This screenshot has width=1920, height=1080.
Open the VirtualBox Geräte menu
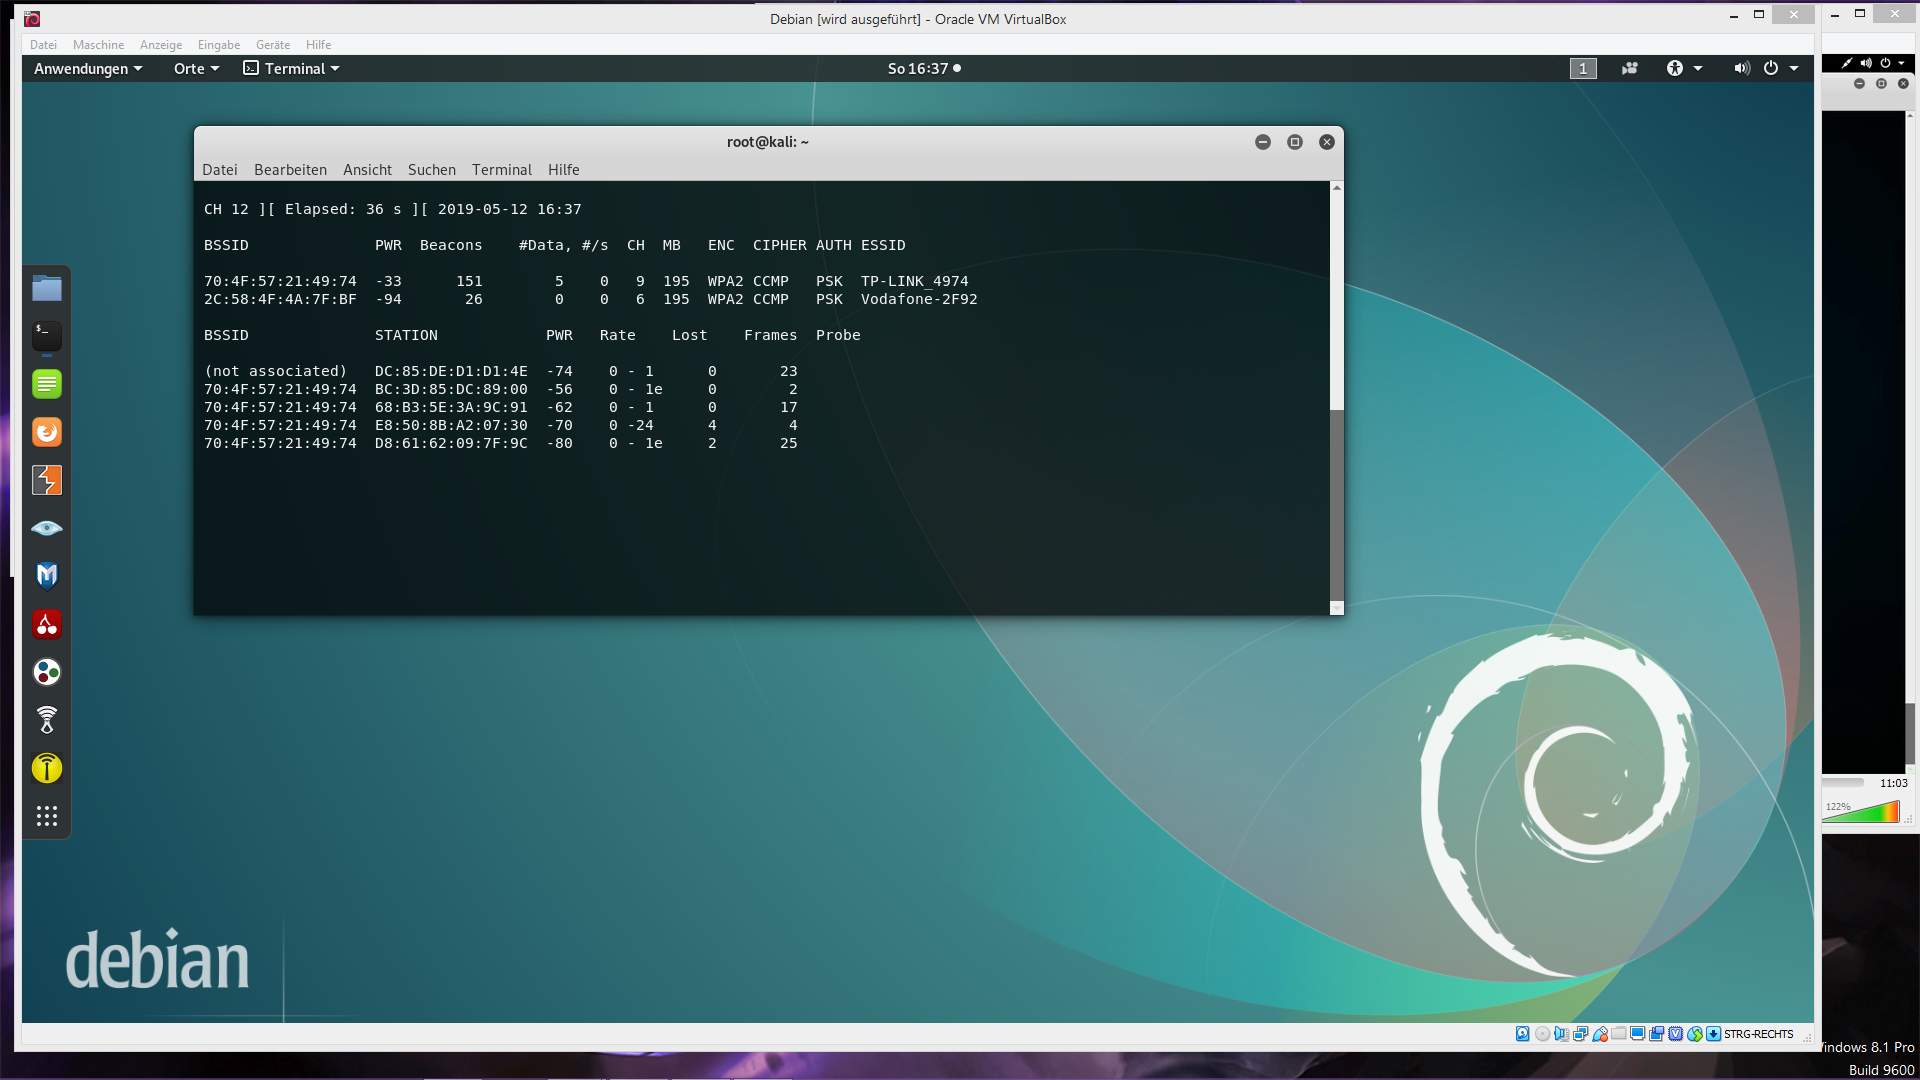coord(272,45)
